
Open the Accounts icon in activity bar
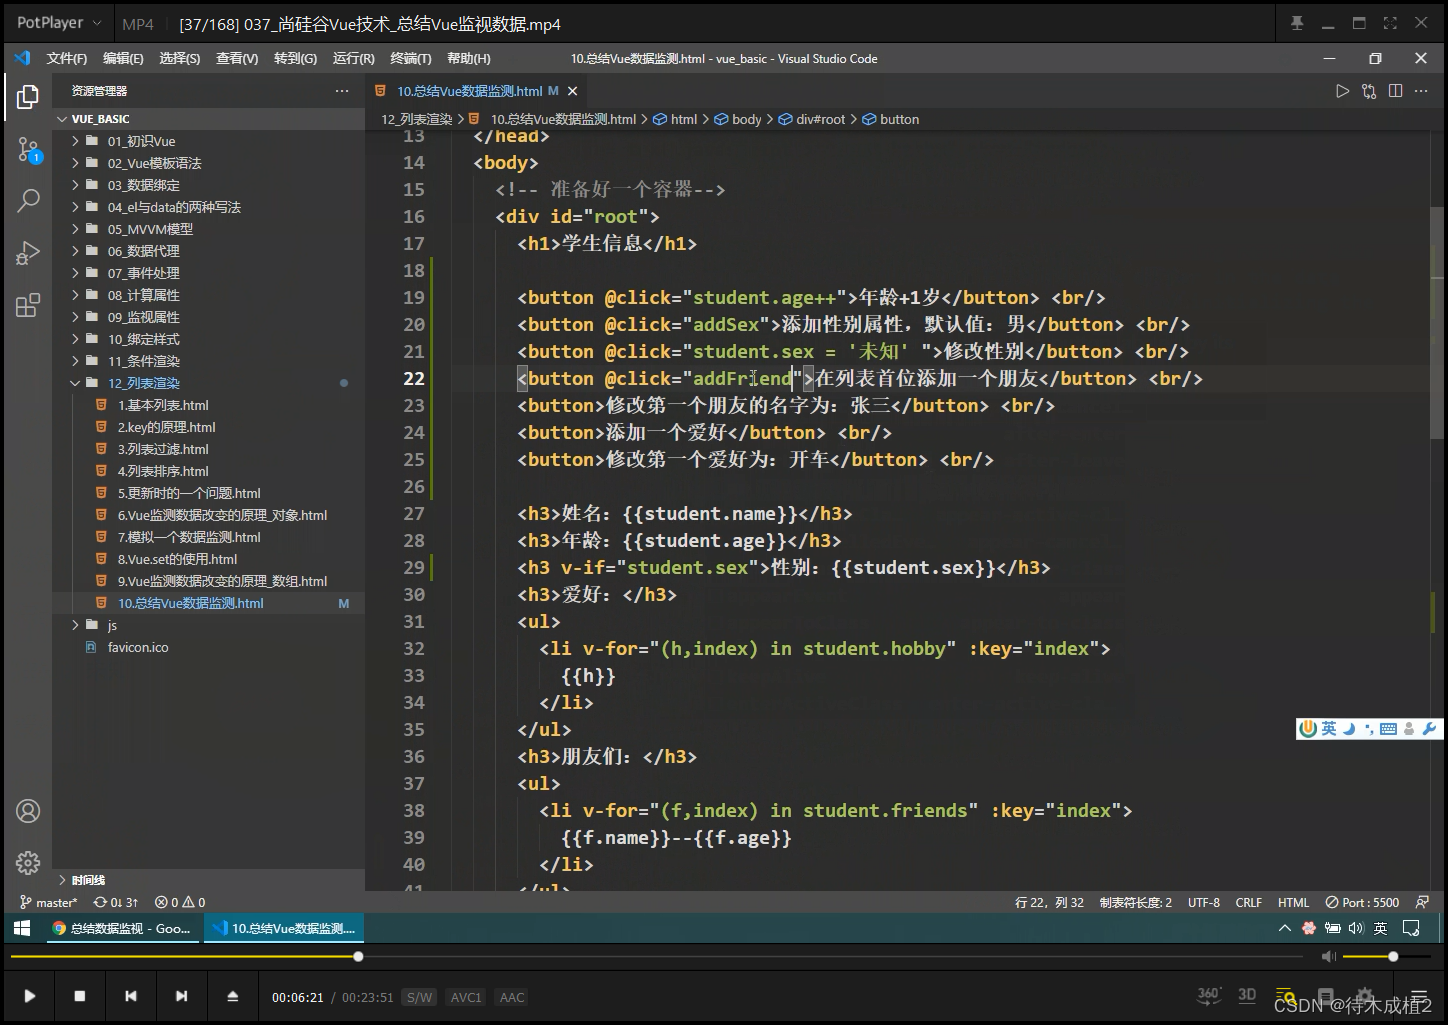[28, 811]
